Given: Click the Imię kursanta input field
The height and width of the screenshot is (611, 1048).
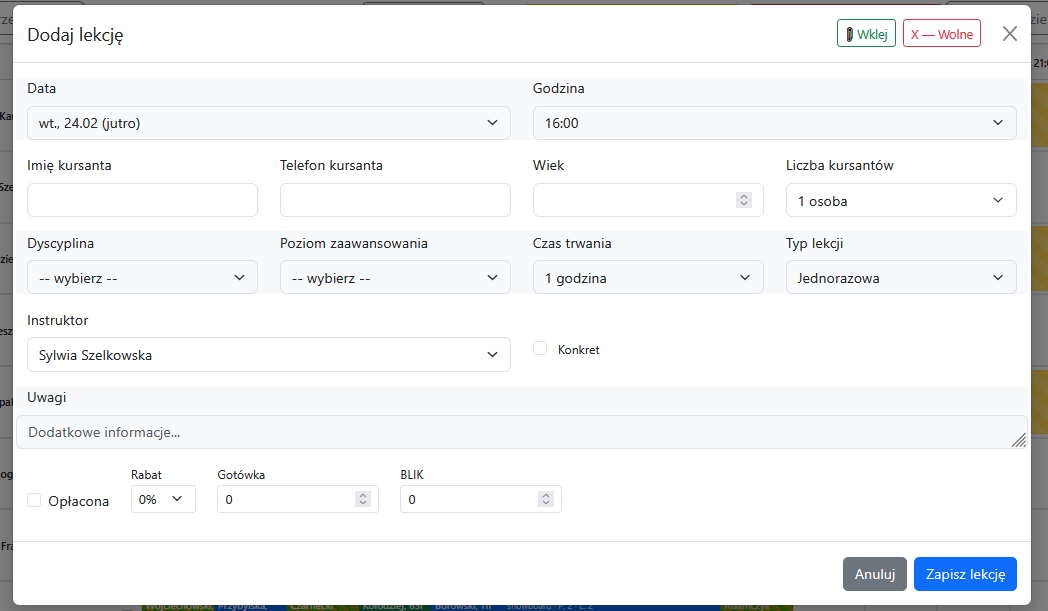Looking at the screenshot, I should coord(142,200).
